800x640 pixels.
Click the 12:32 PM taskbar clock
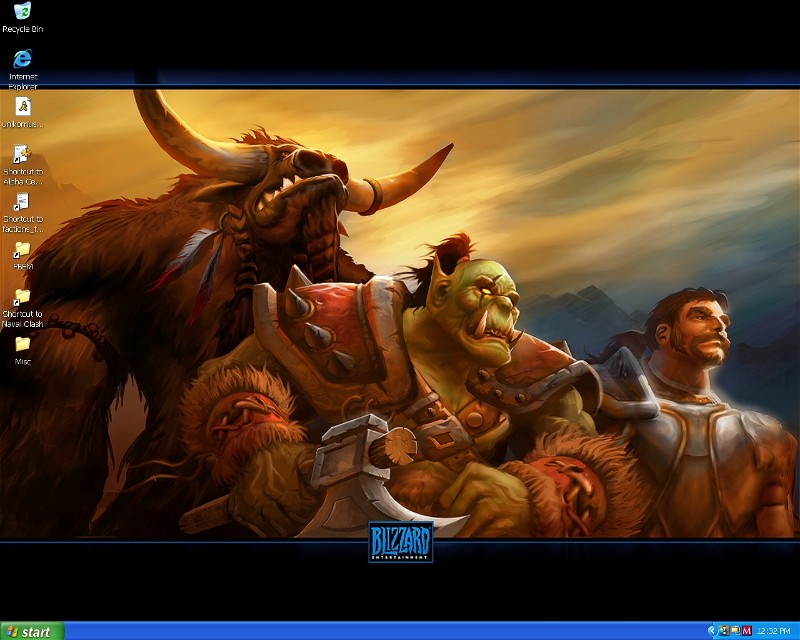click(773, 631)
